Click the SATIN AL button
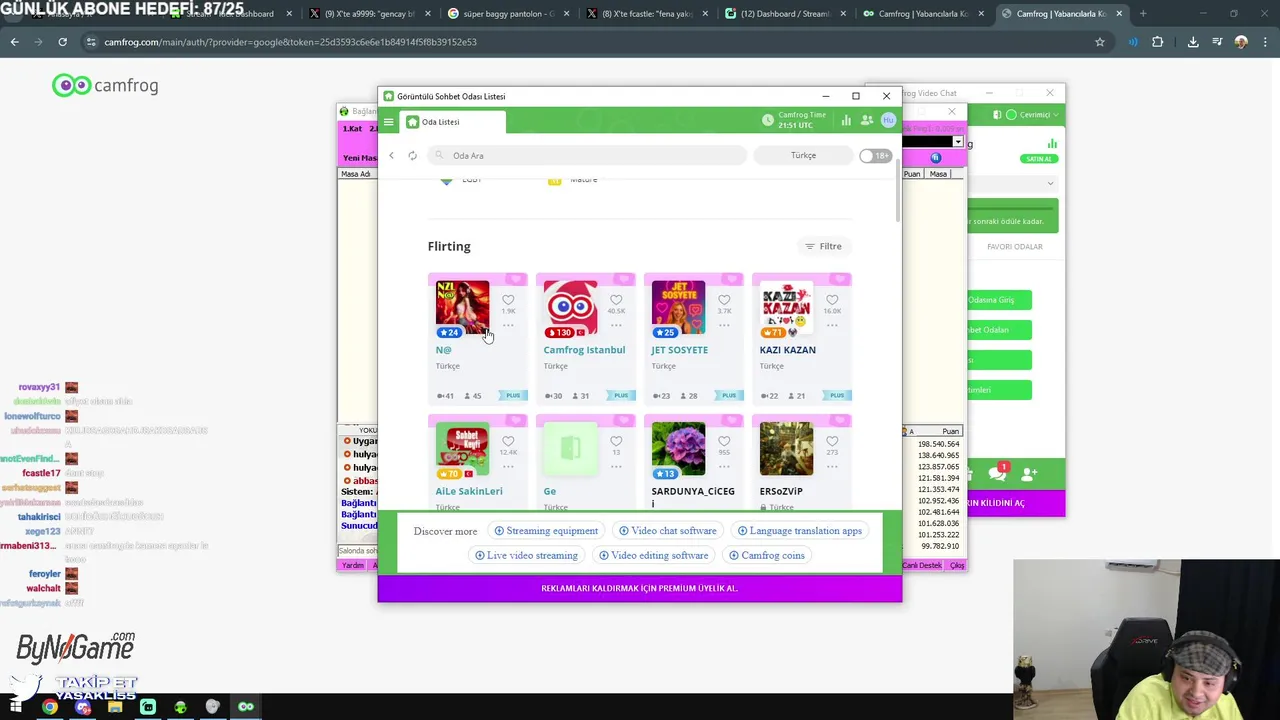 tap(1039, 159)
